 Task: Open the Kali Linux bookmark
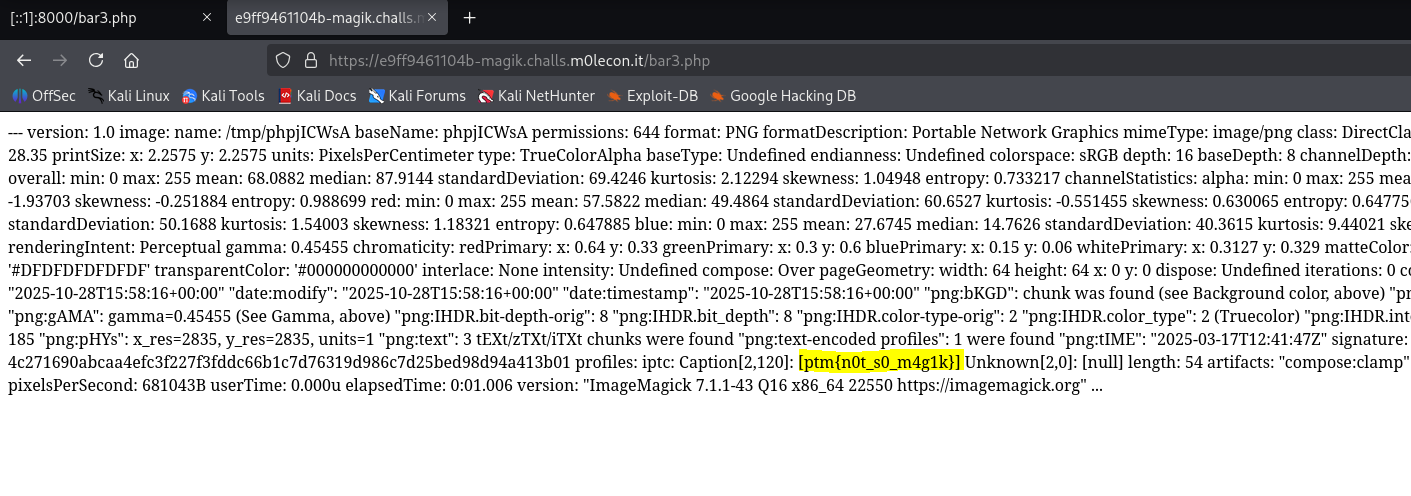(129, 96)
